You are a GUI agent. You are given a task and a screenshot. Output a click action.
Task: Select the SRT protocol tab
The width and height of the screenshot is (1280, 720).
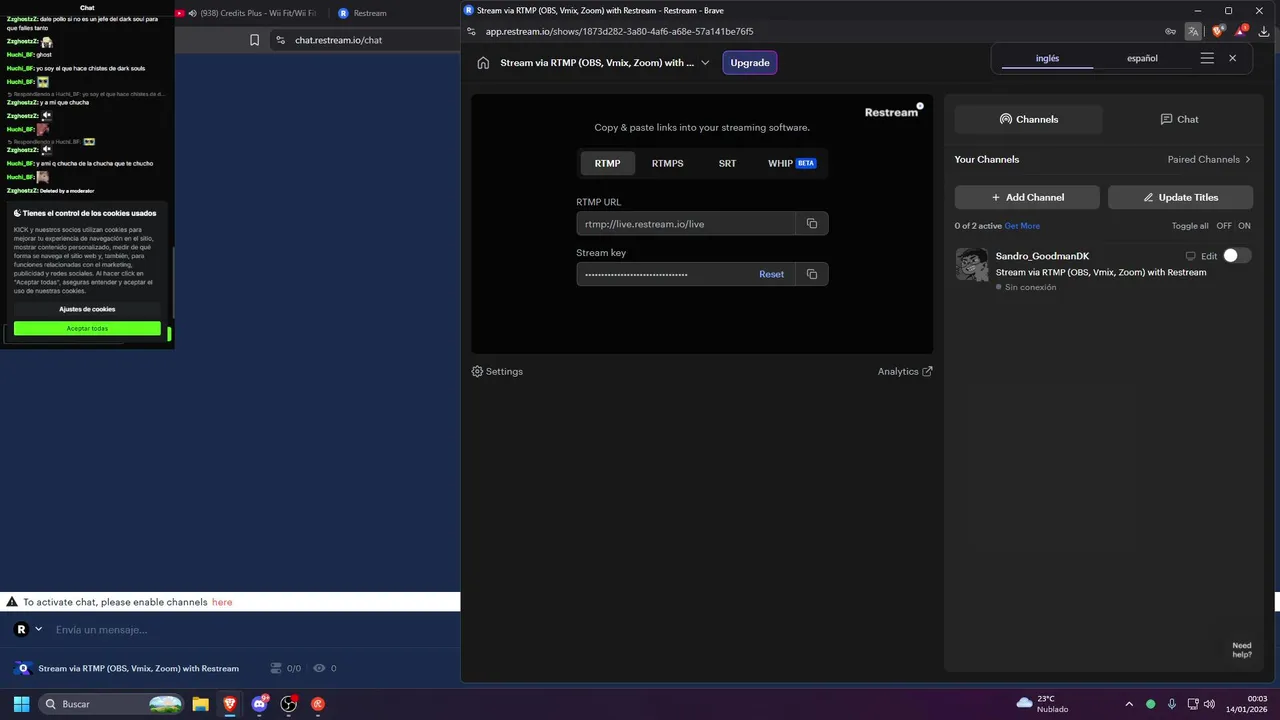727,163
